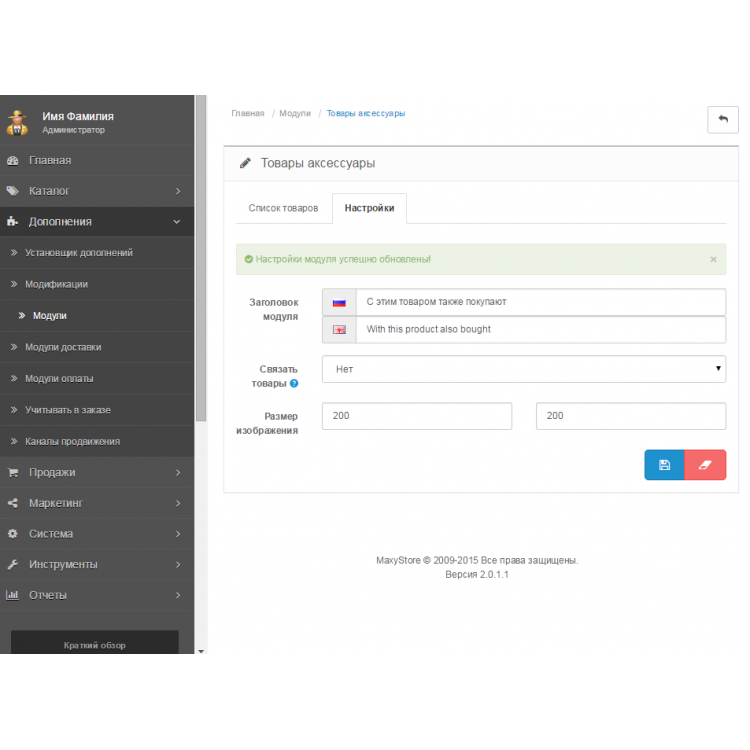This screenshot has width=750, height=750.
Task: Open Установщик дополнений in the sidebar
Action: (97, 253)
